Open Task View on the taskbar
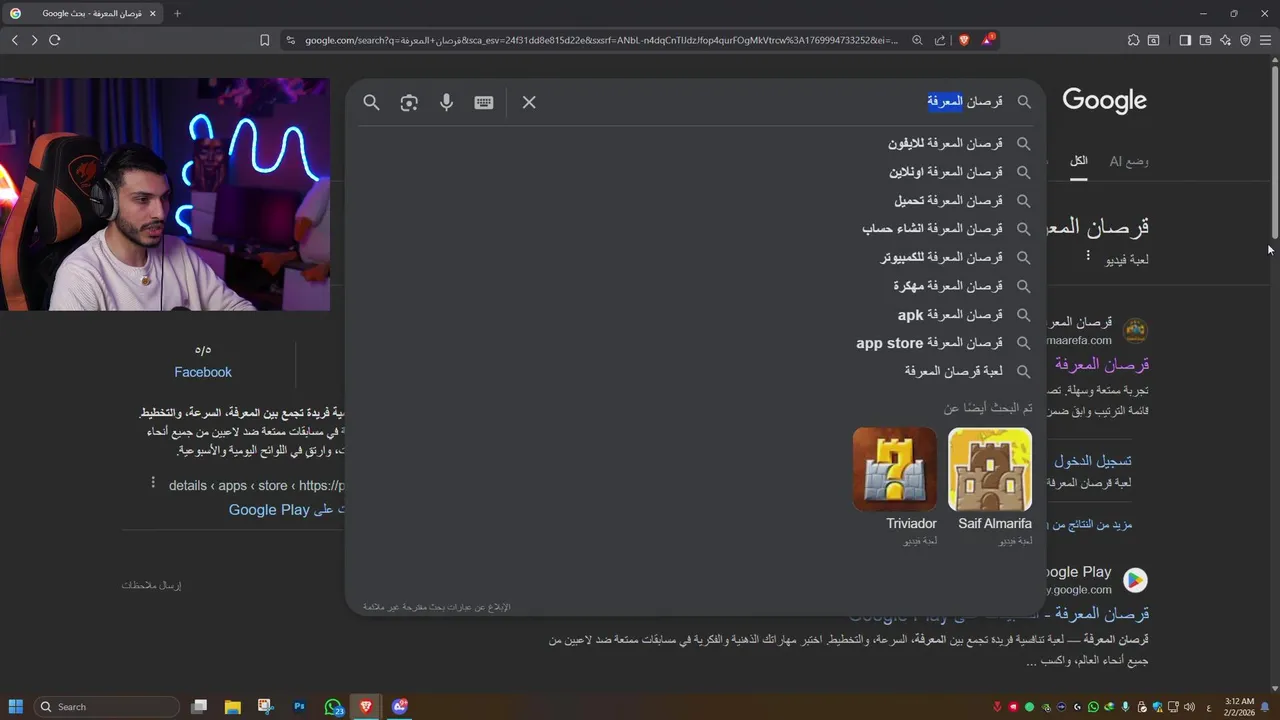1280x720 pixels. pyautogui.click(x=199, y=706)
